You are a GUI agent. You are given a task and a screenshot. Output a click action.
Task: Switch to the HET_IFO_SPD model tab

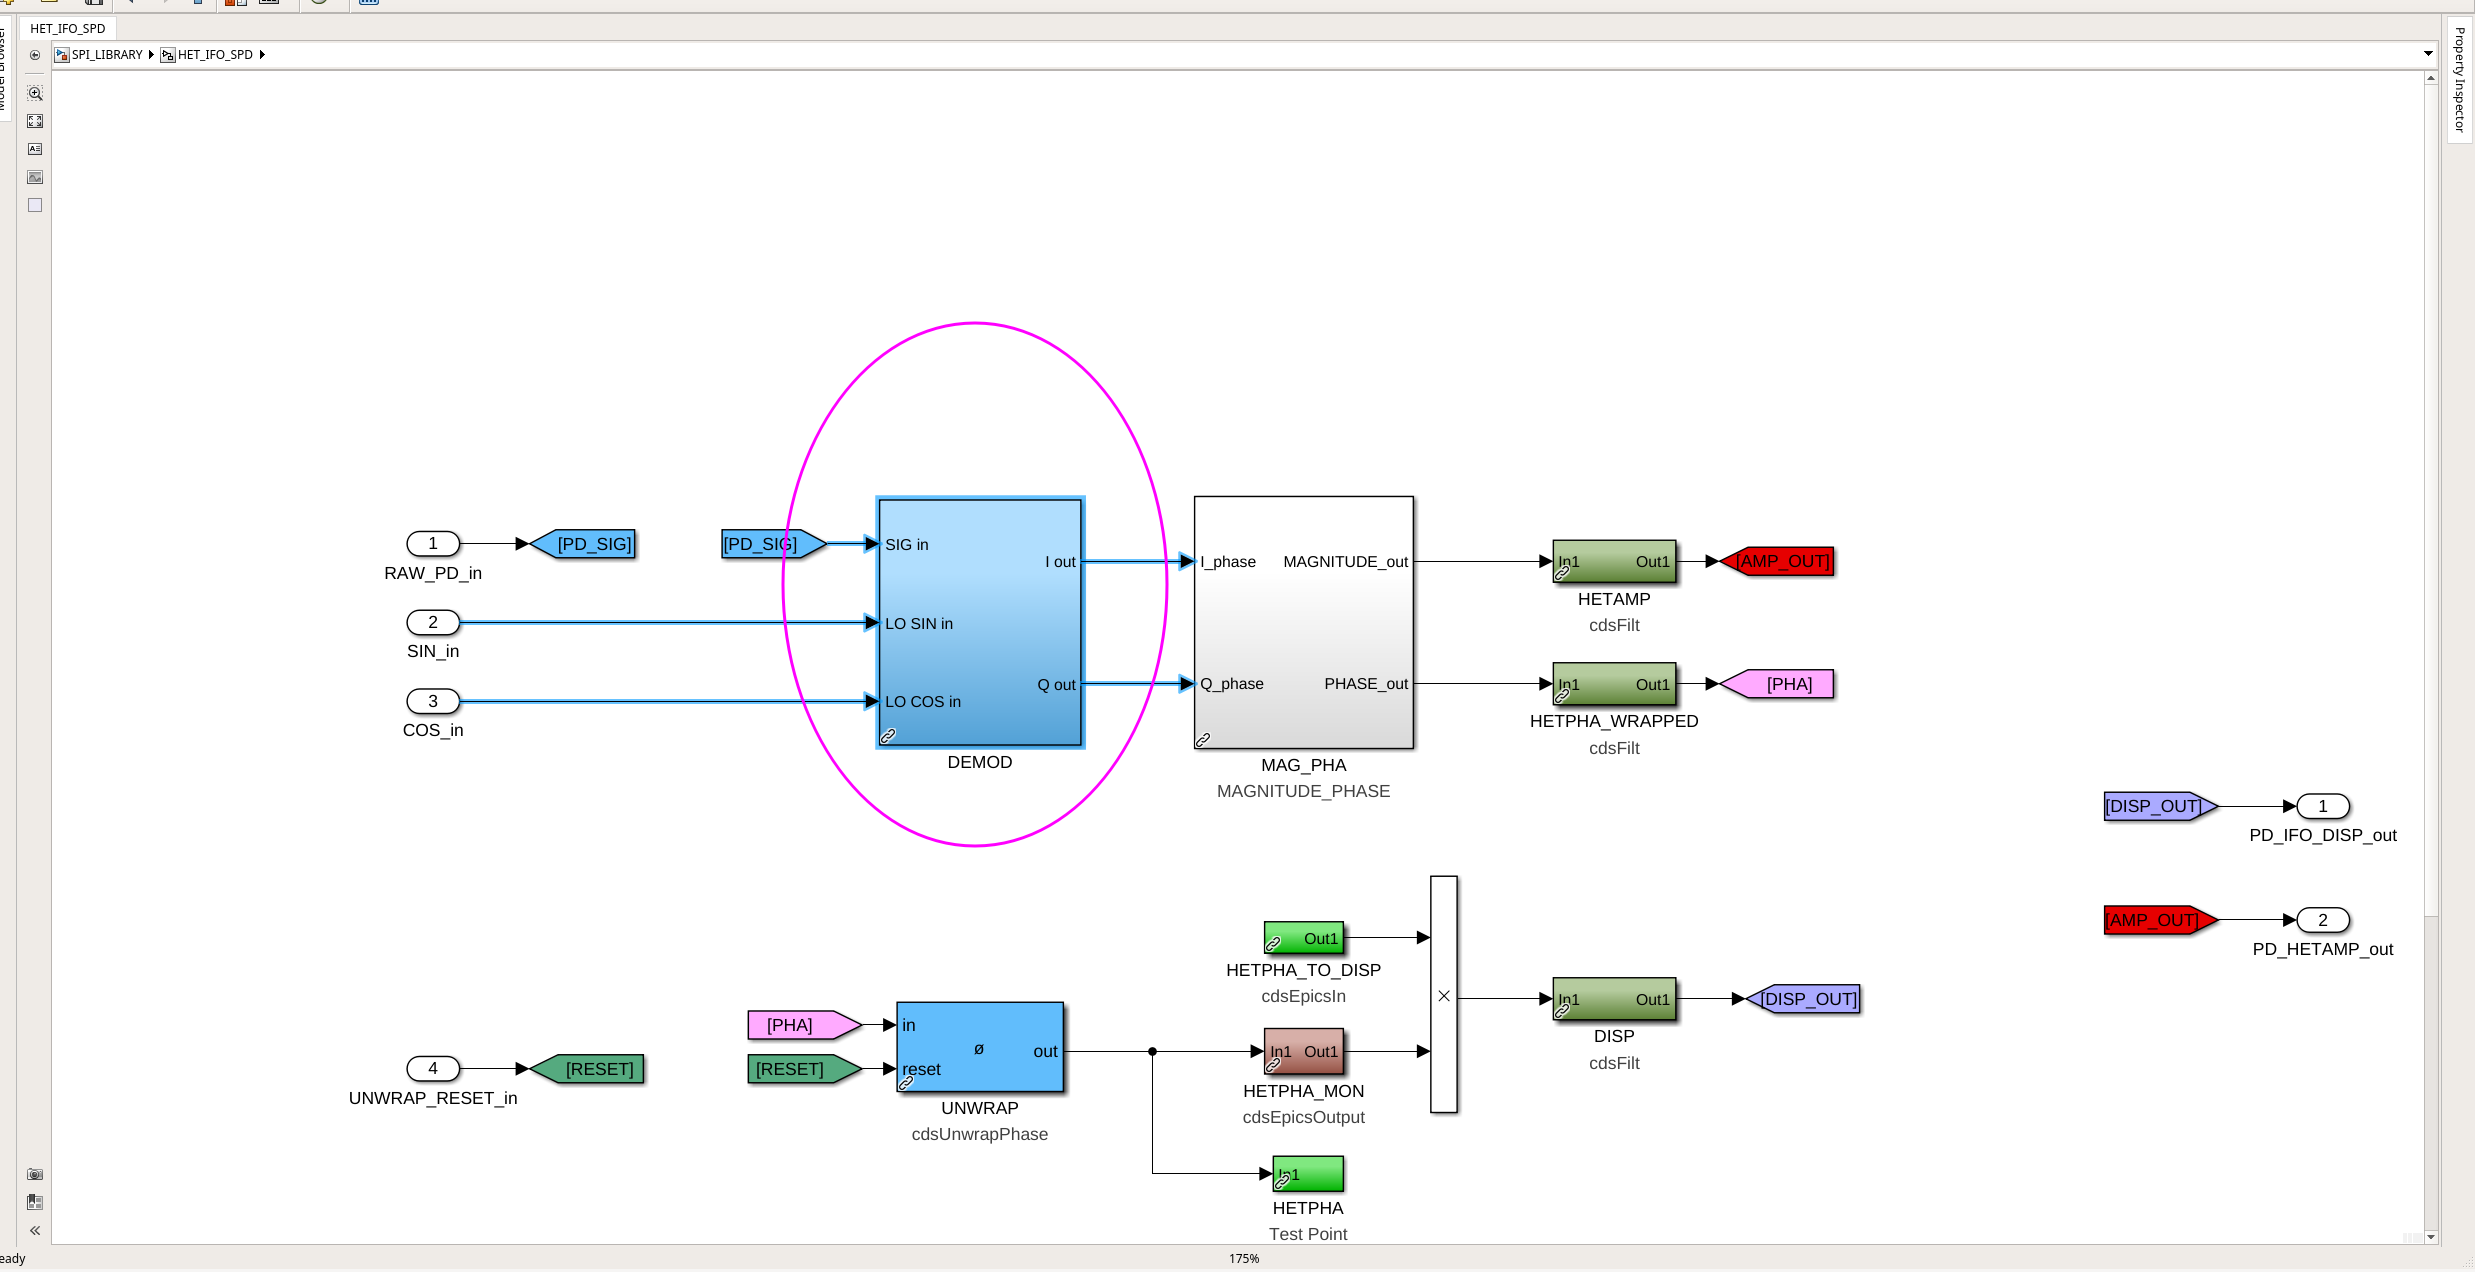pyautogui.click(x=68, y=28)
